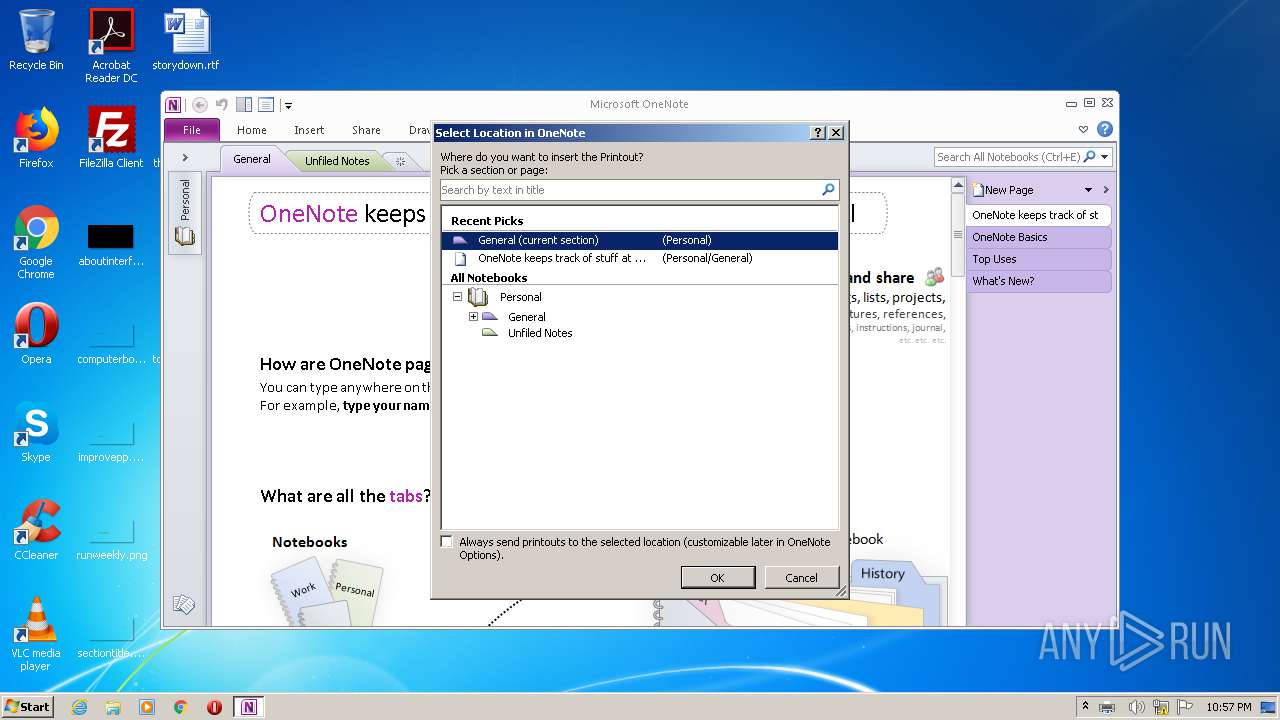Open the Share ribbon tab
Viewport: 1280px width, 720px height.
pos(366,130)
